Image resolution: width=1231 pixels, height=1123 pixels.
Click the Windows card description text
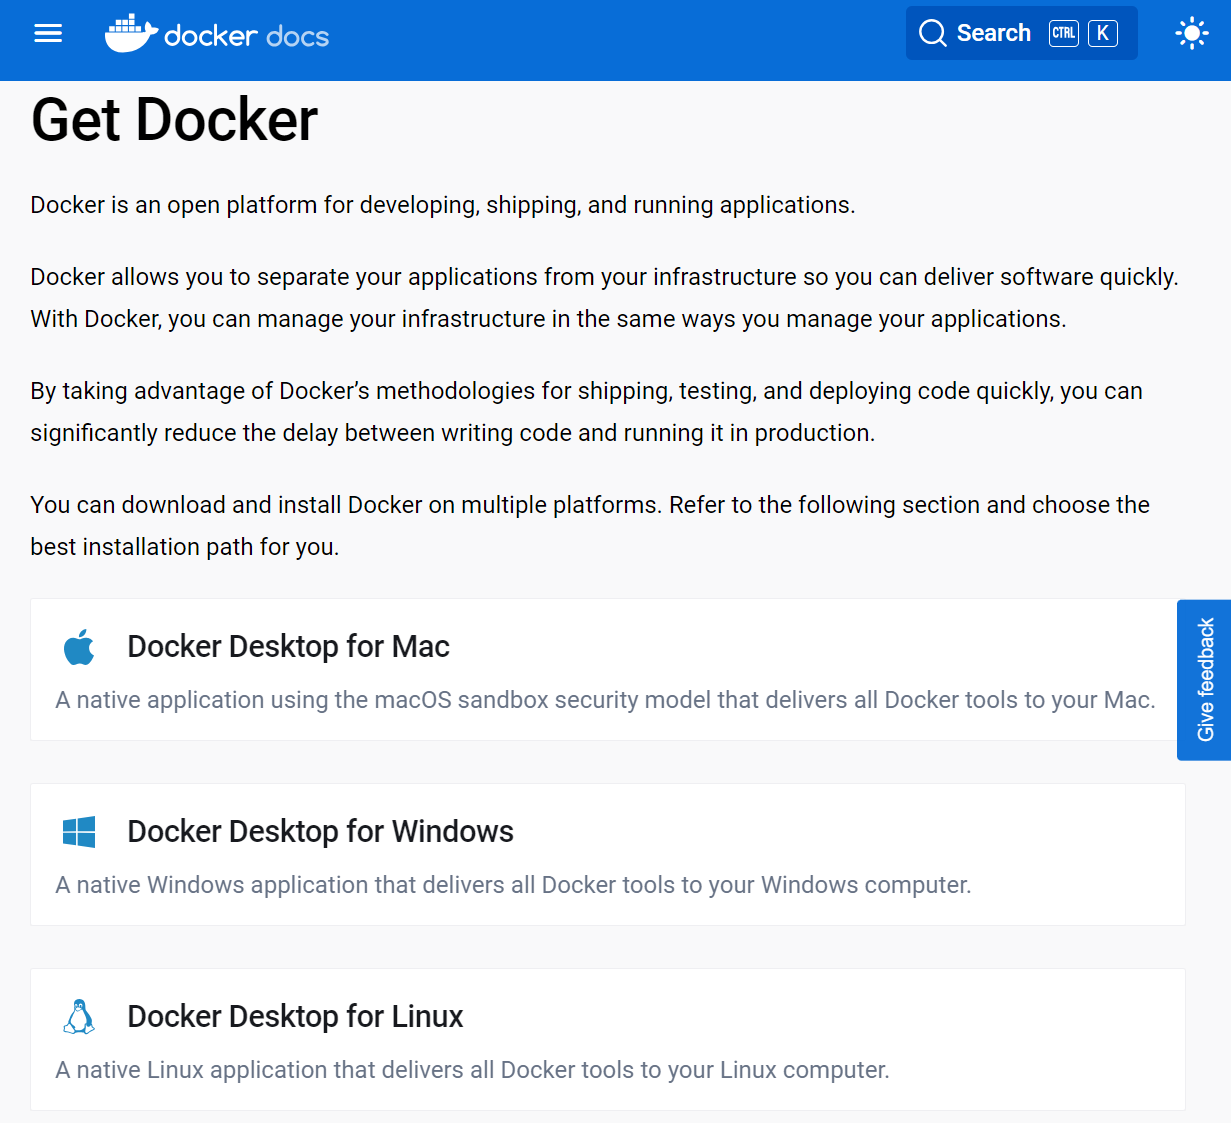513,885
